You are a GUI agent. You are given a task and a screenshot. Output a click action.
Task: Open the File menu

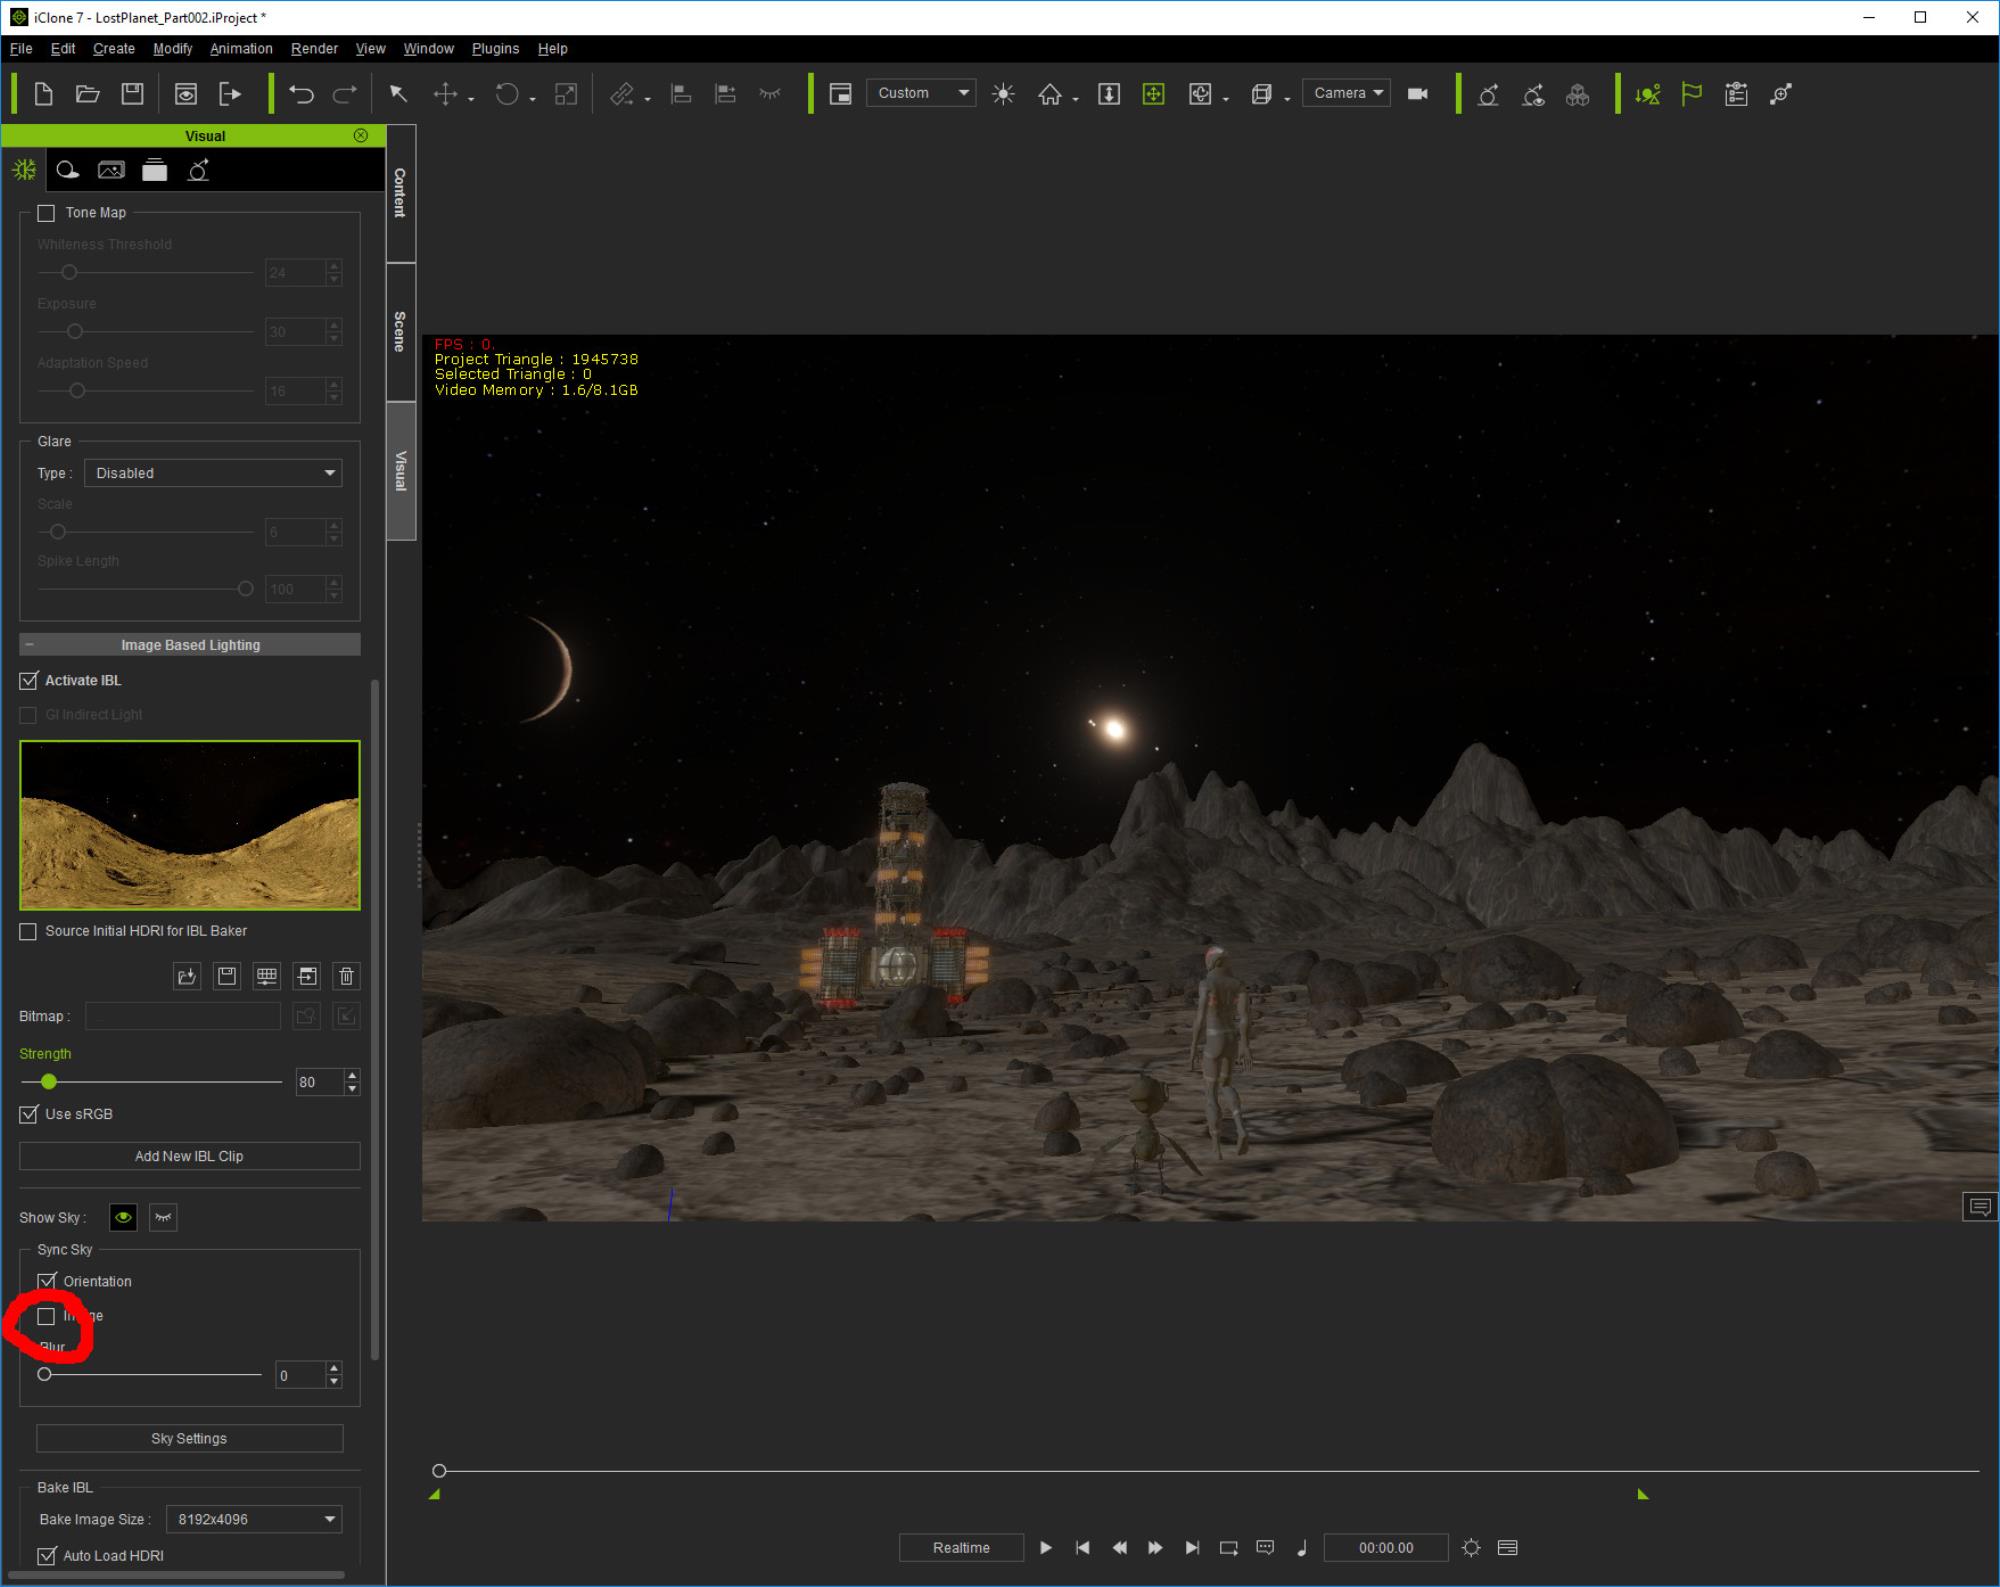21,48
